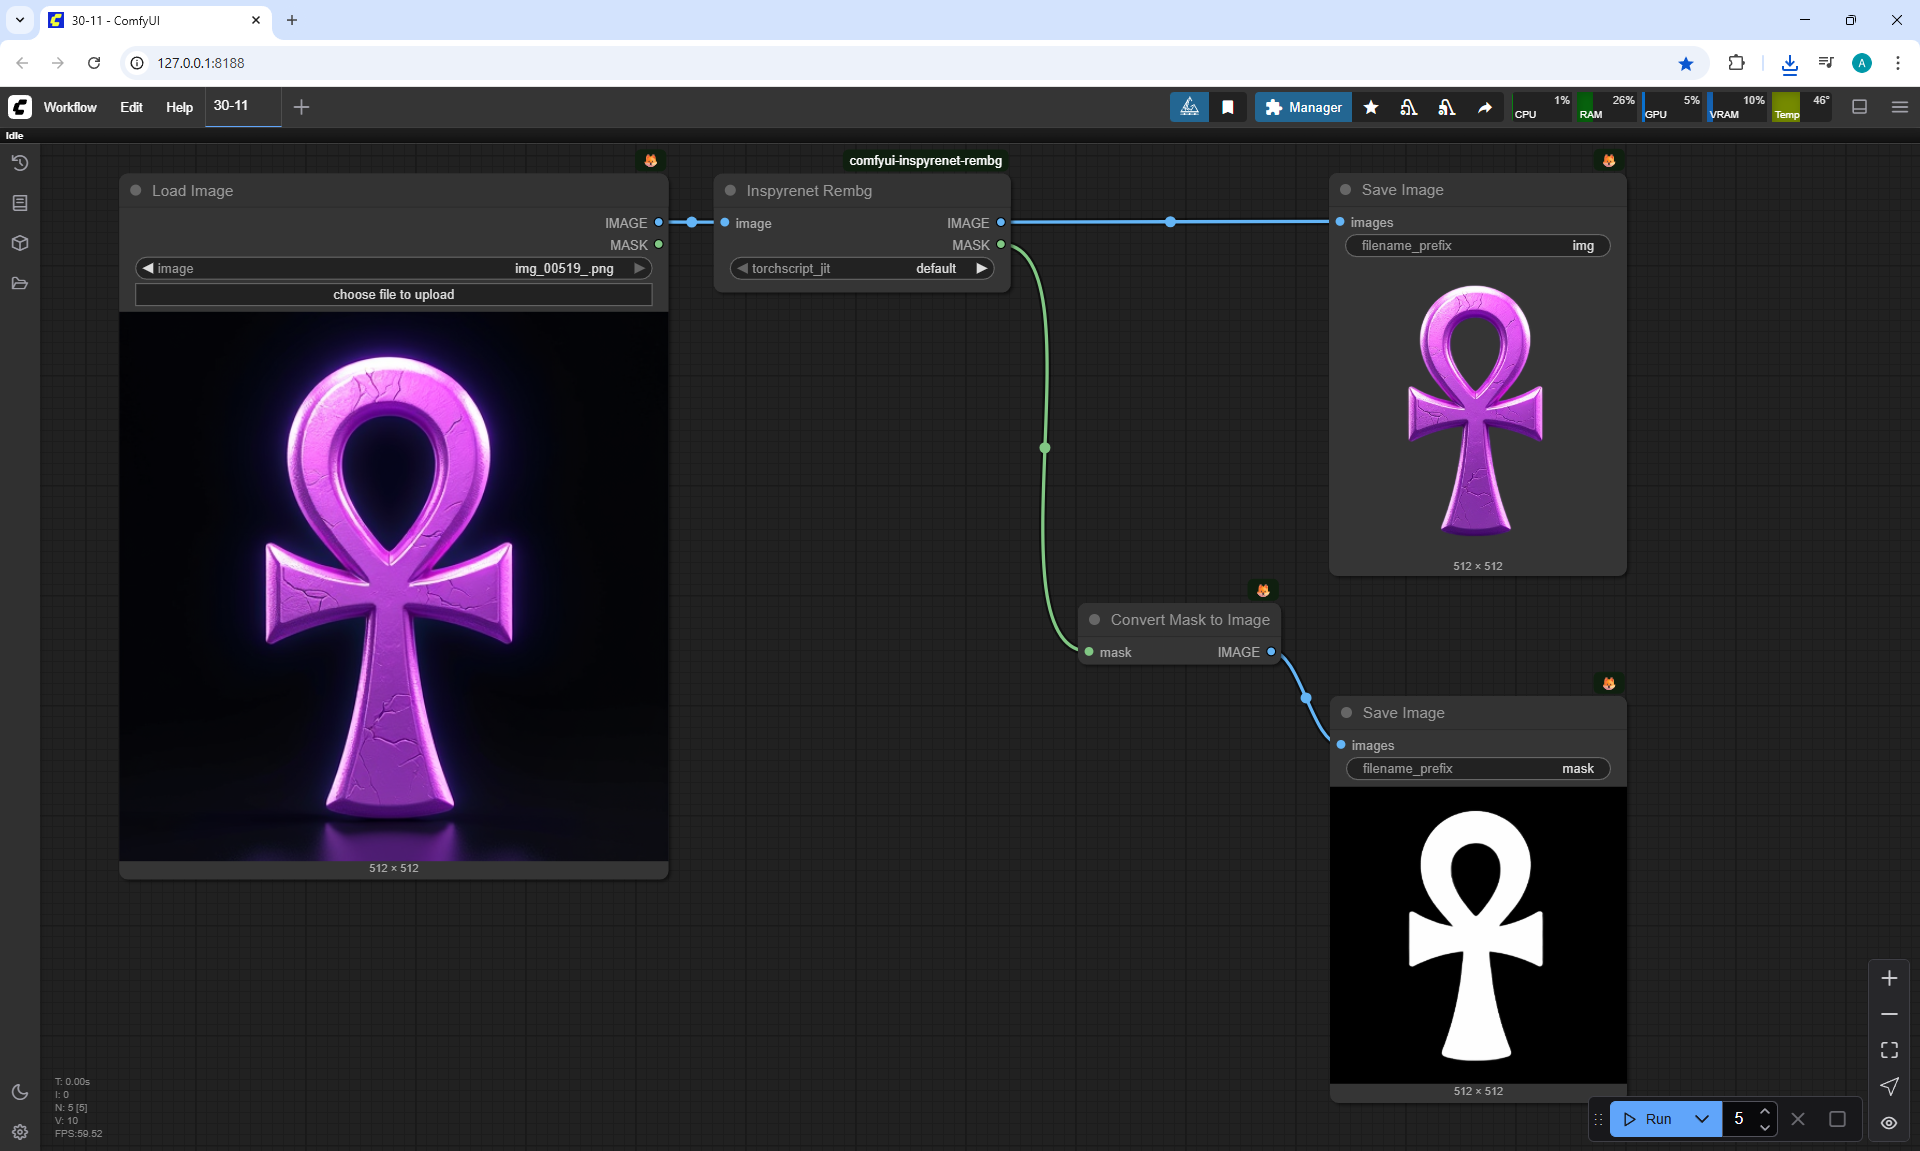The image size is (1920, 1151).
Task: Open the node library cube icon
Action: coord(20,243)
